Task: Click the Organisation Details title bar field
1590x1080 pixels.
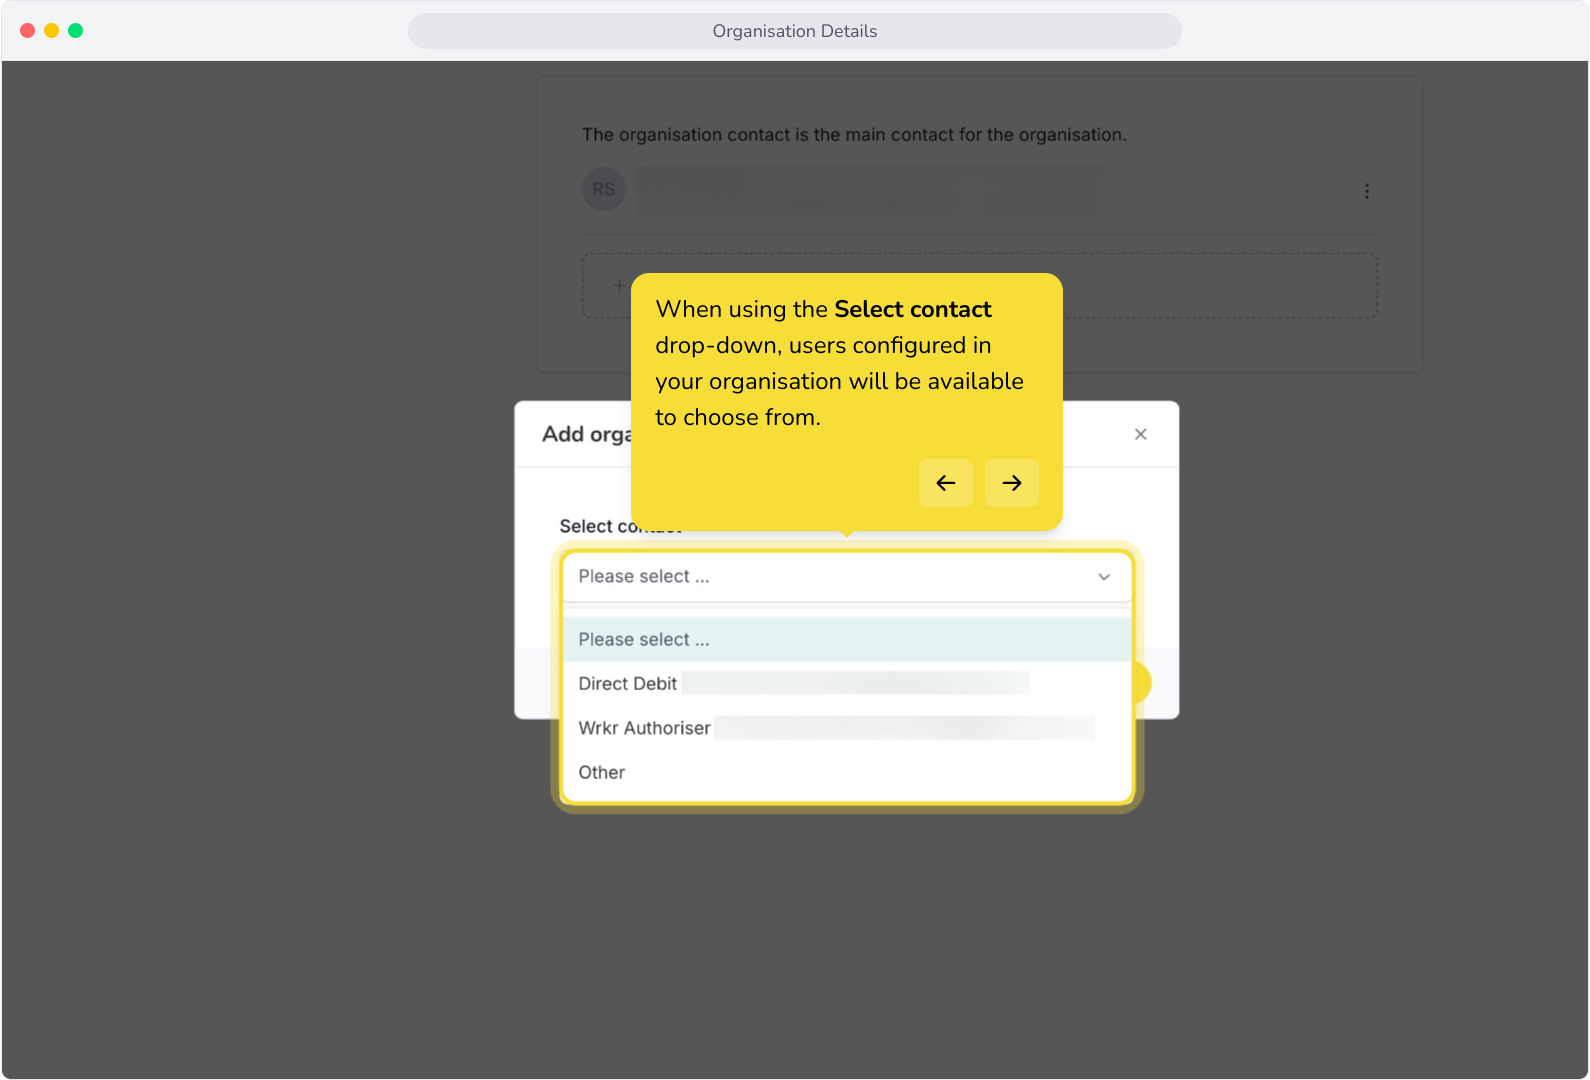Action: coord(795,31)
